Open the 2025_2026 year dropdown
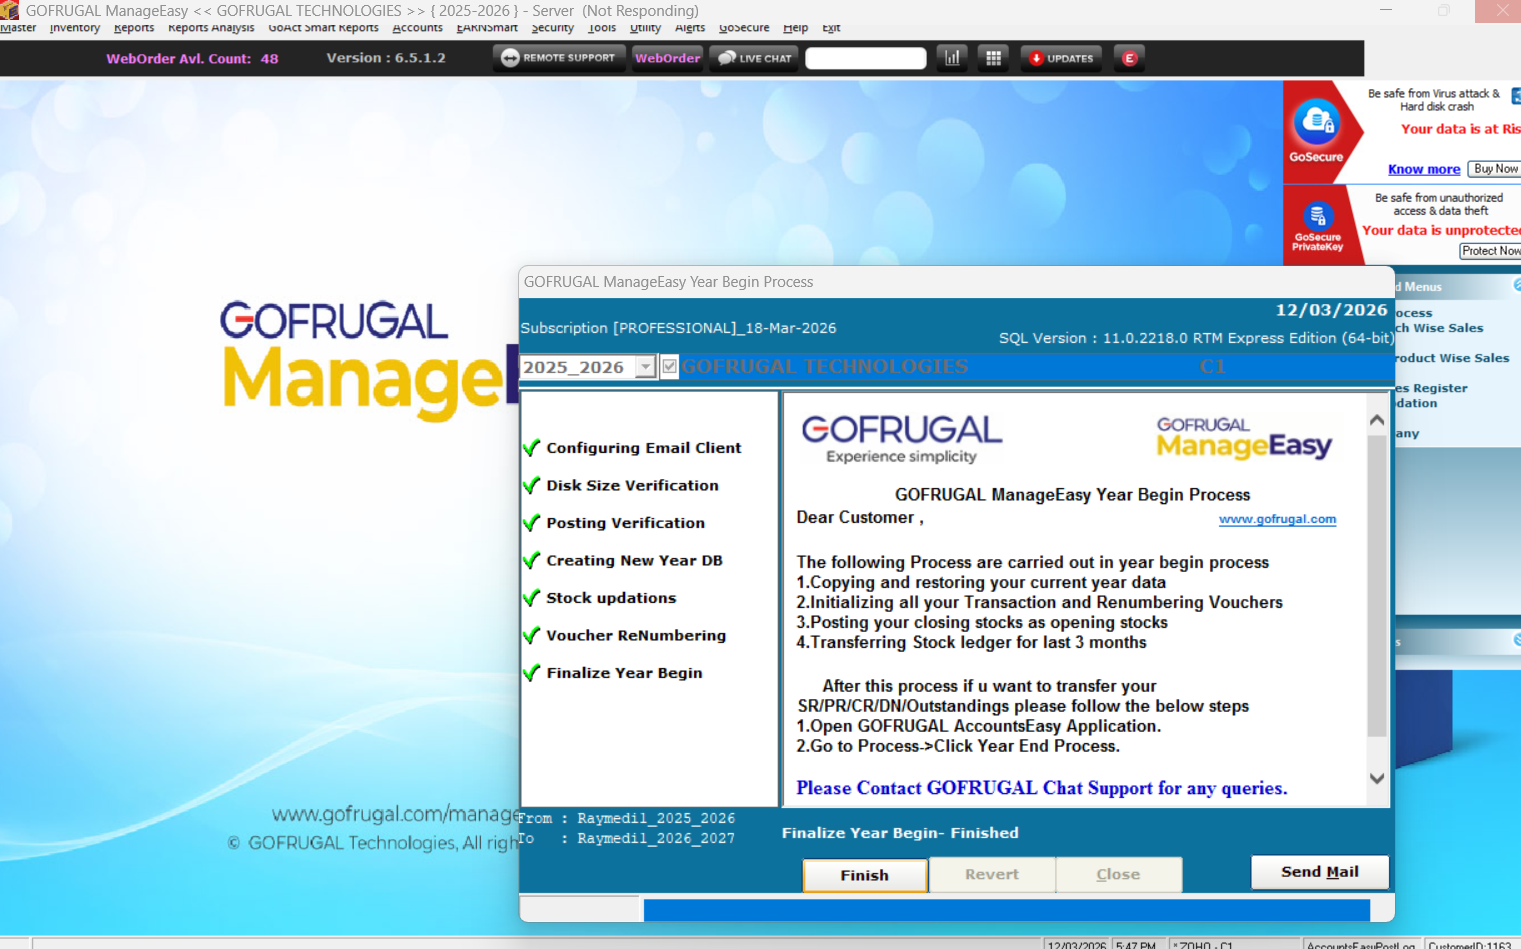The width and height of the screenshot is (1521, 949). [646, 367]
